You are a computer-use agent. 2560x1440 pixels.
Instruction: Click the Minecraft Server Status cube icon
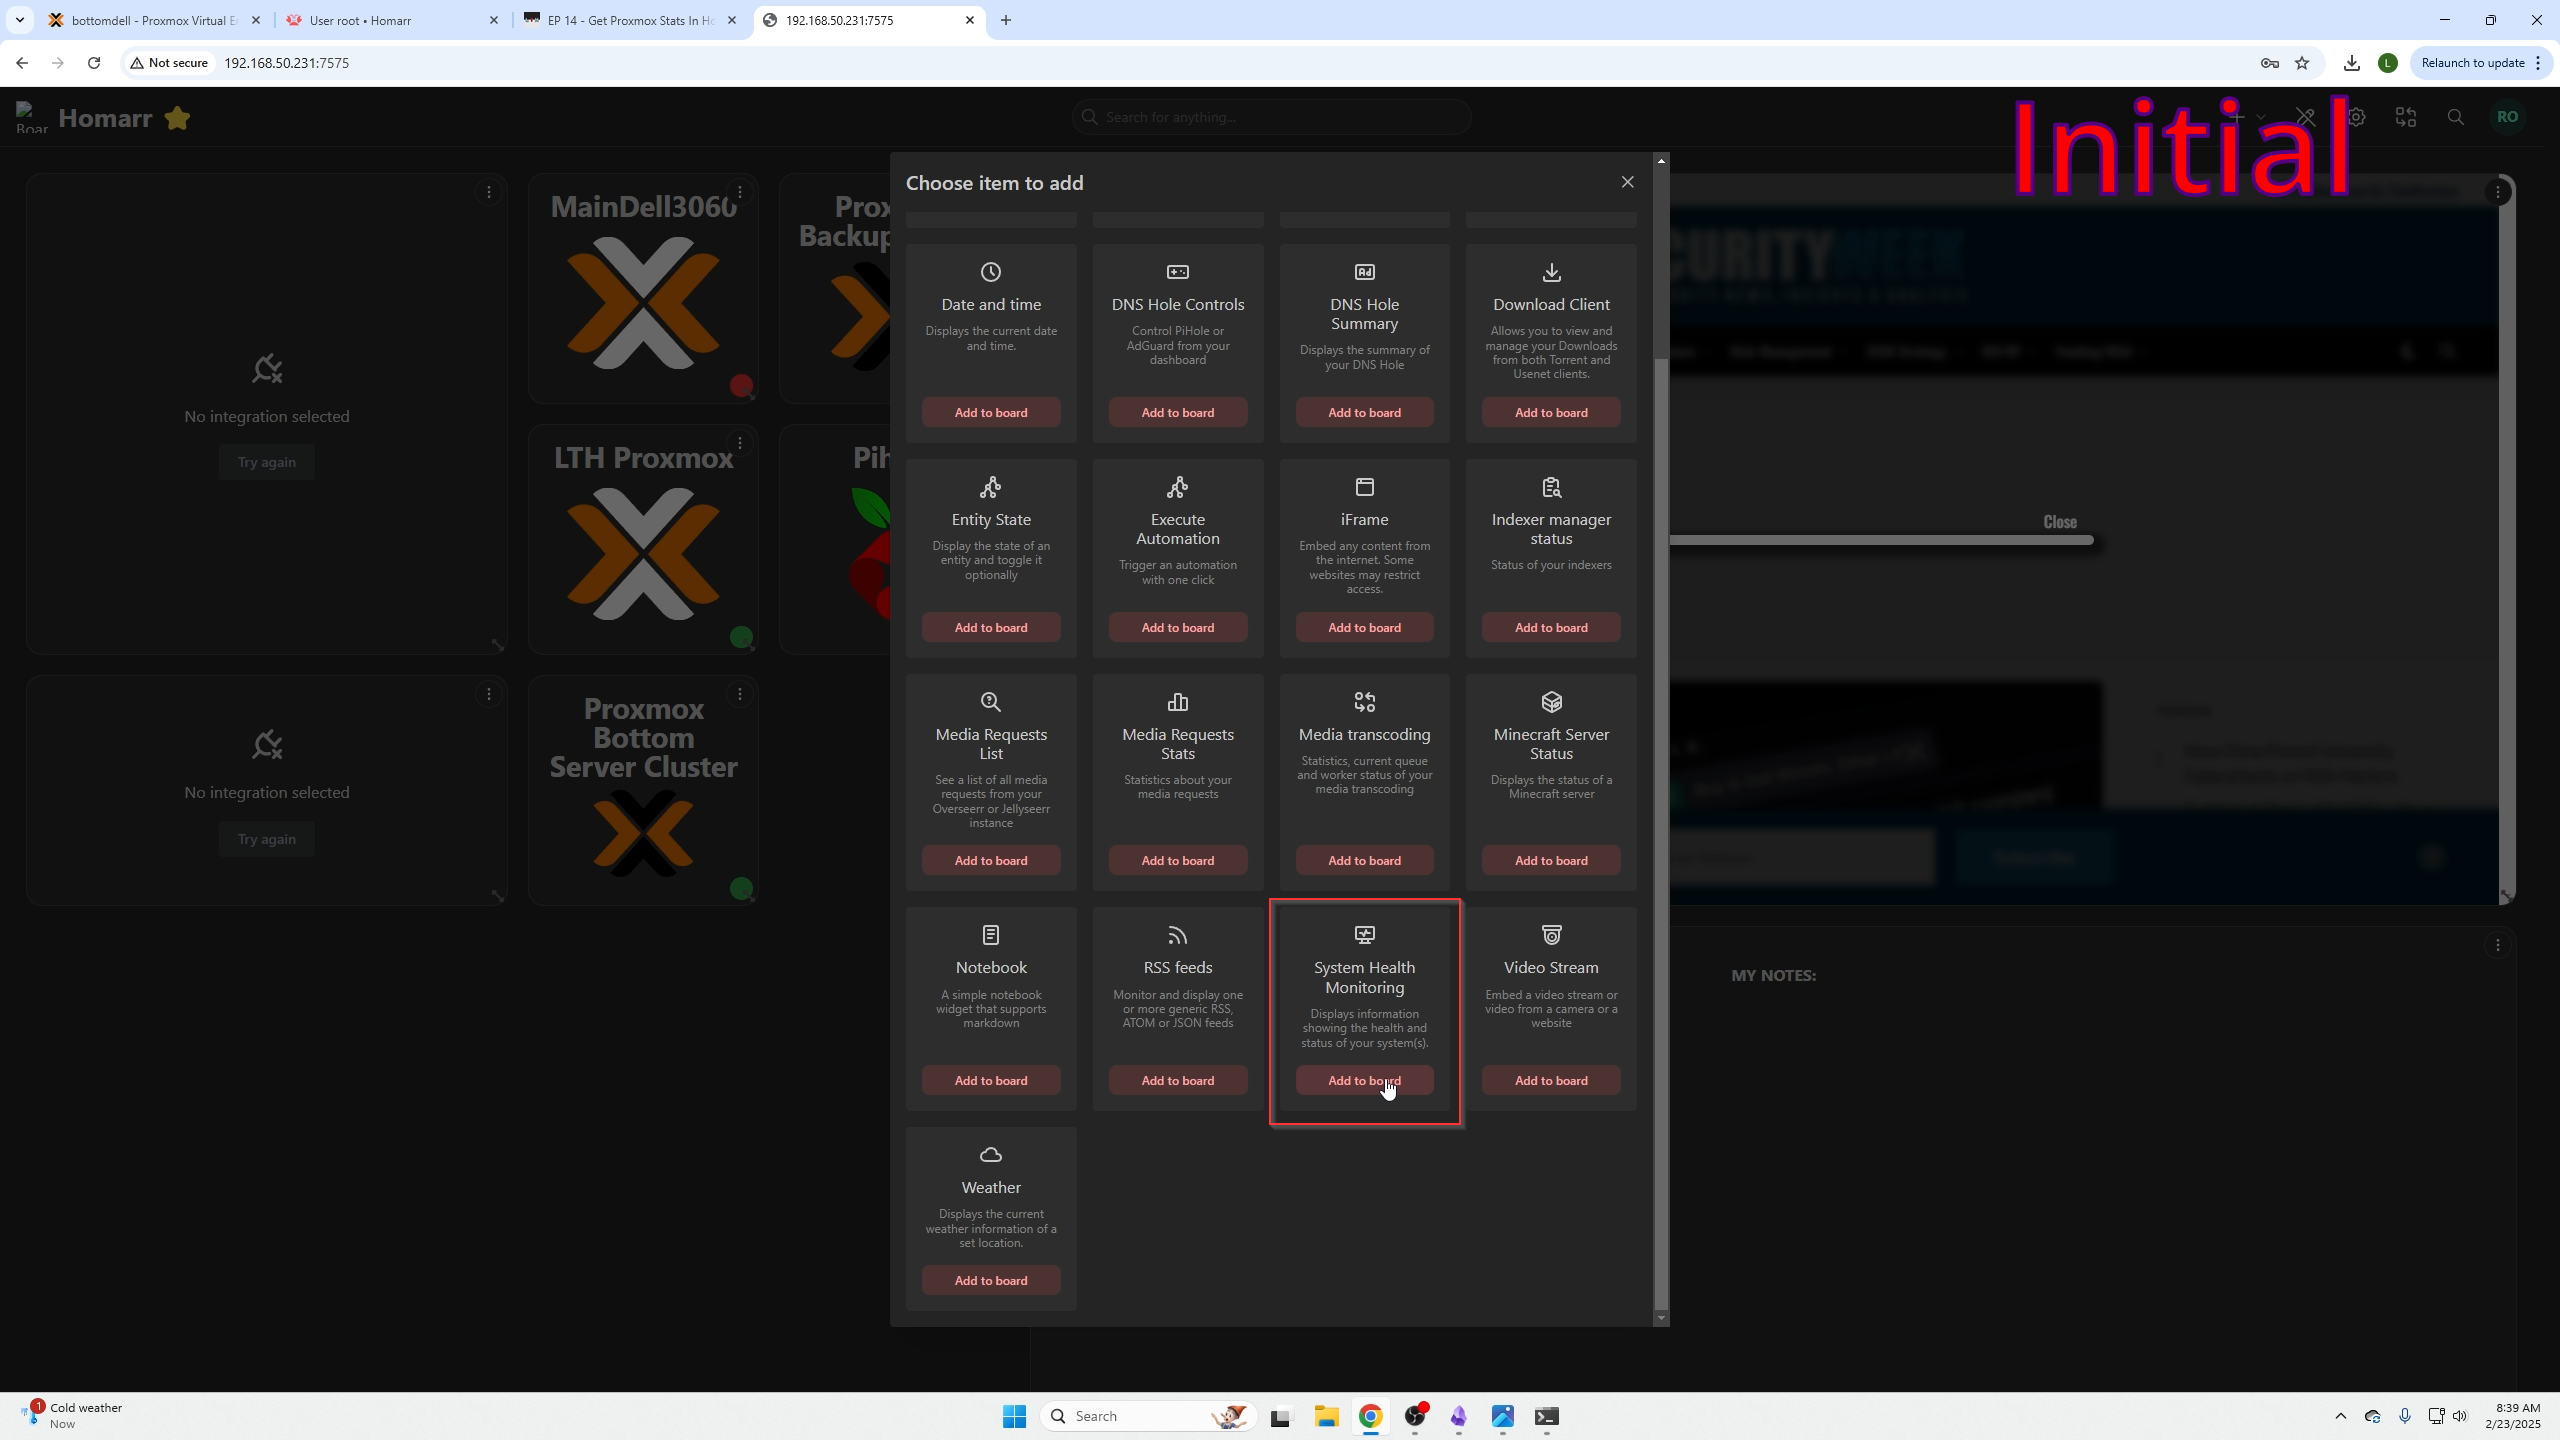tap(1551, 702)
